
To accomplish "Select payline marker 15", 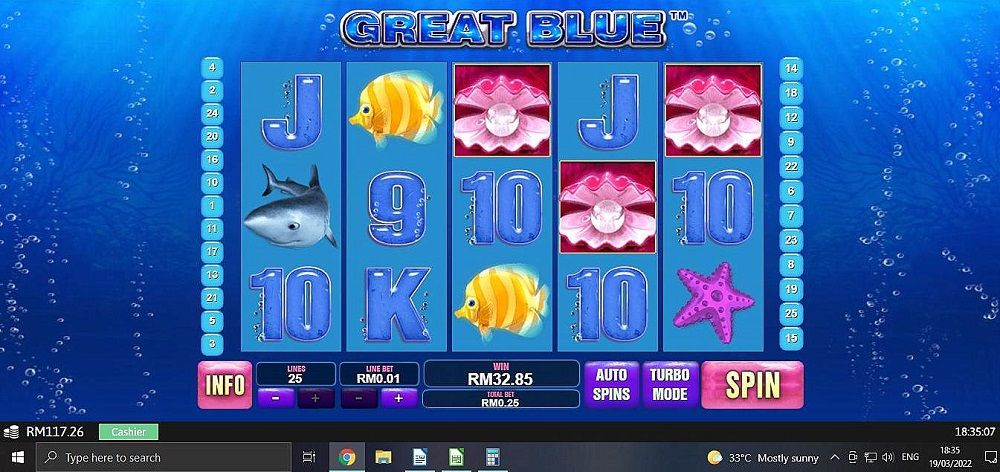I will (791, 338).
